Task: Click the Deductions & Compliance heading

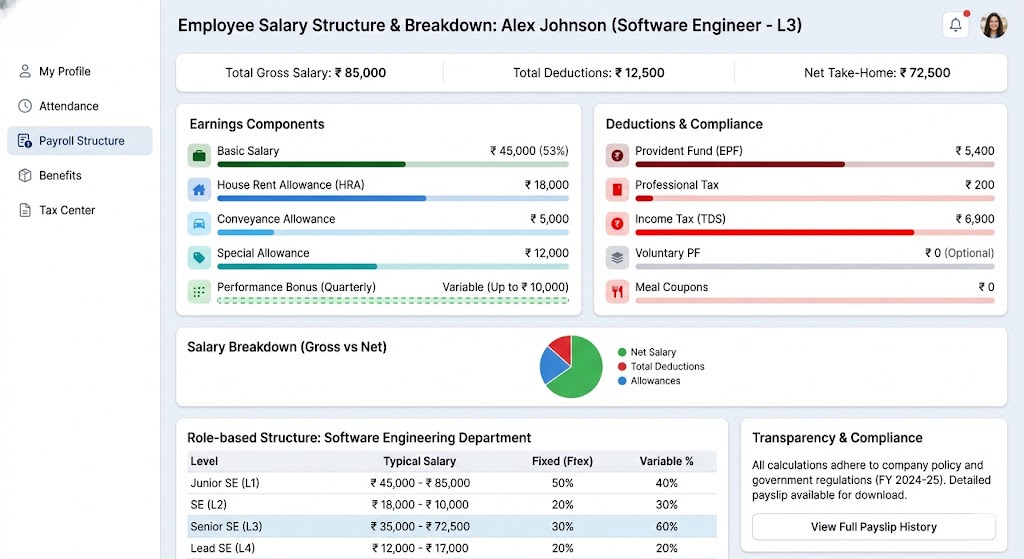Action: pos(684,124)
